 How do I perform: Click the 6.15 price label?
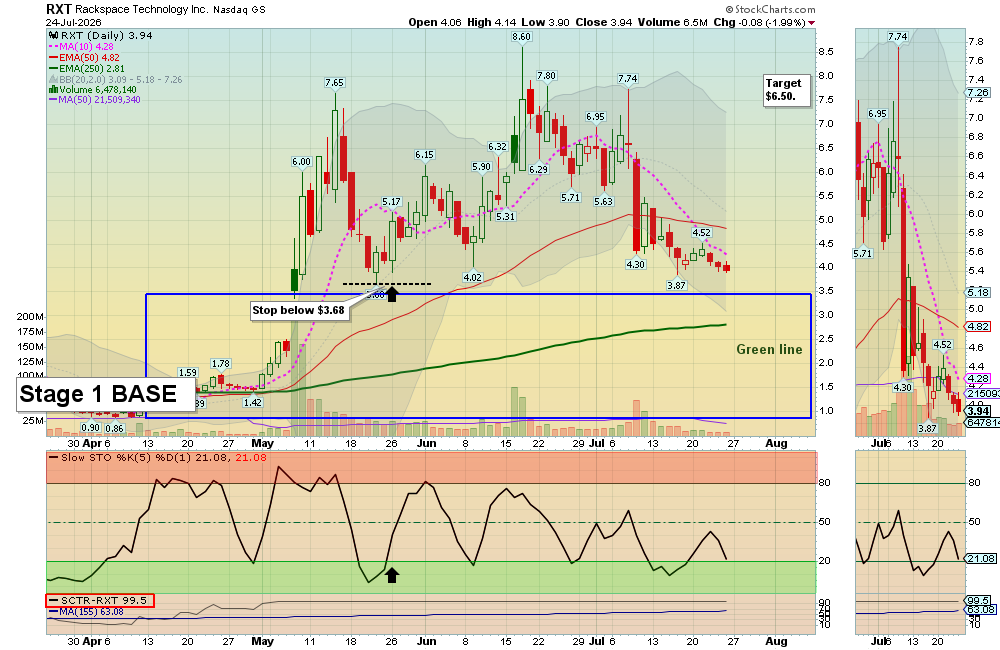coord(424,155)
